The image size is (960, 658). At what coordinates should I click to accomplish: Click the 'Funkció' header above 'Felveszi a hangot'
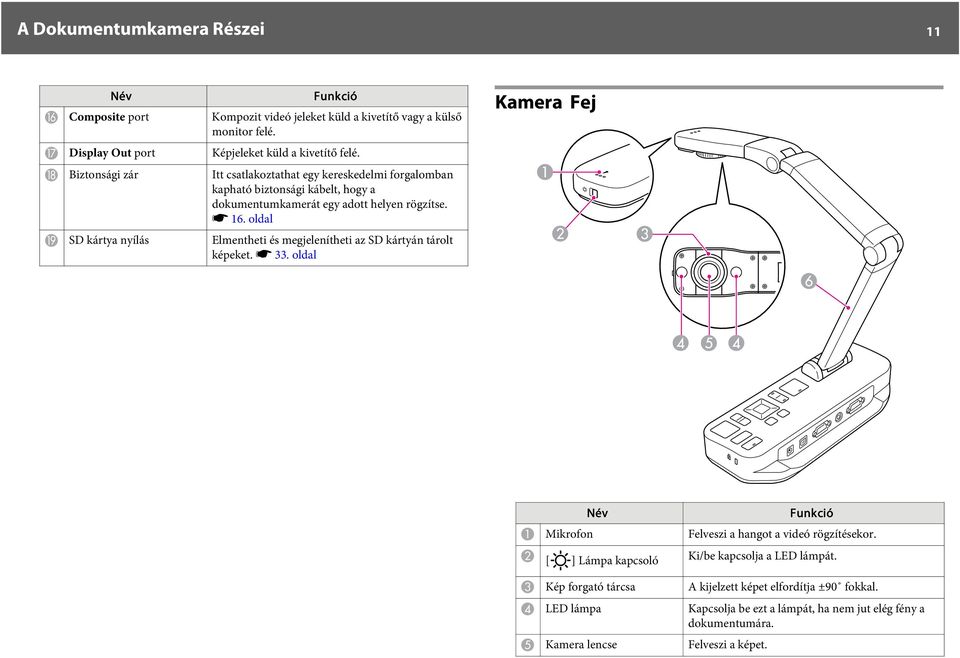(812, 514)
